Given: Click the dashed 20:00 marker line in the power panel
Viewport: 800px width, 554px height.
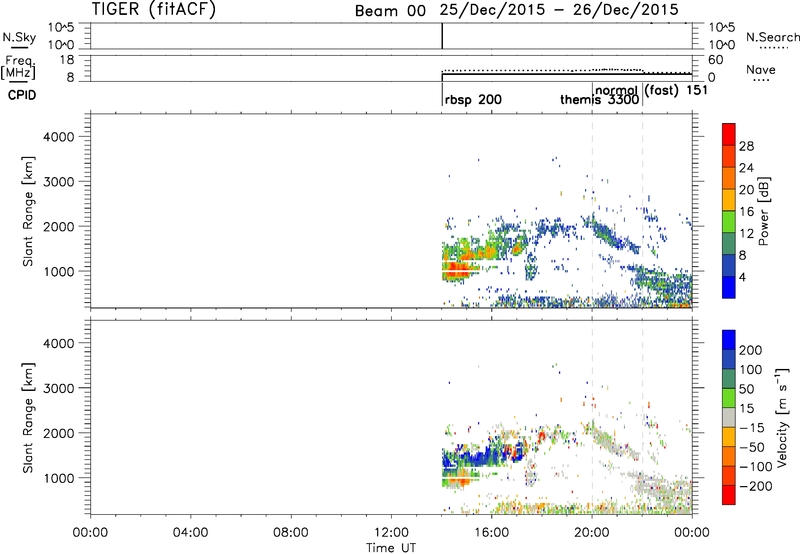Looking at the screenshot, I should coord(592,209).
